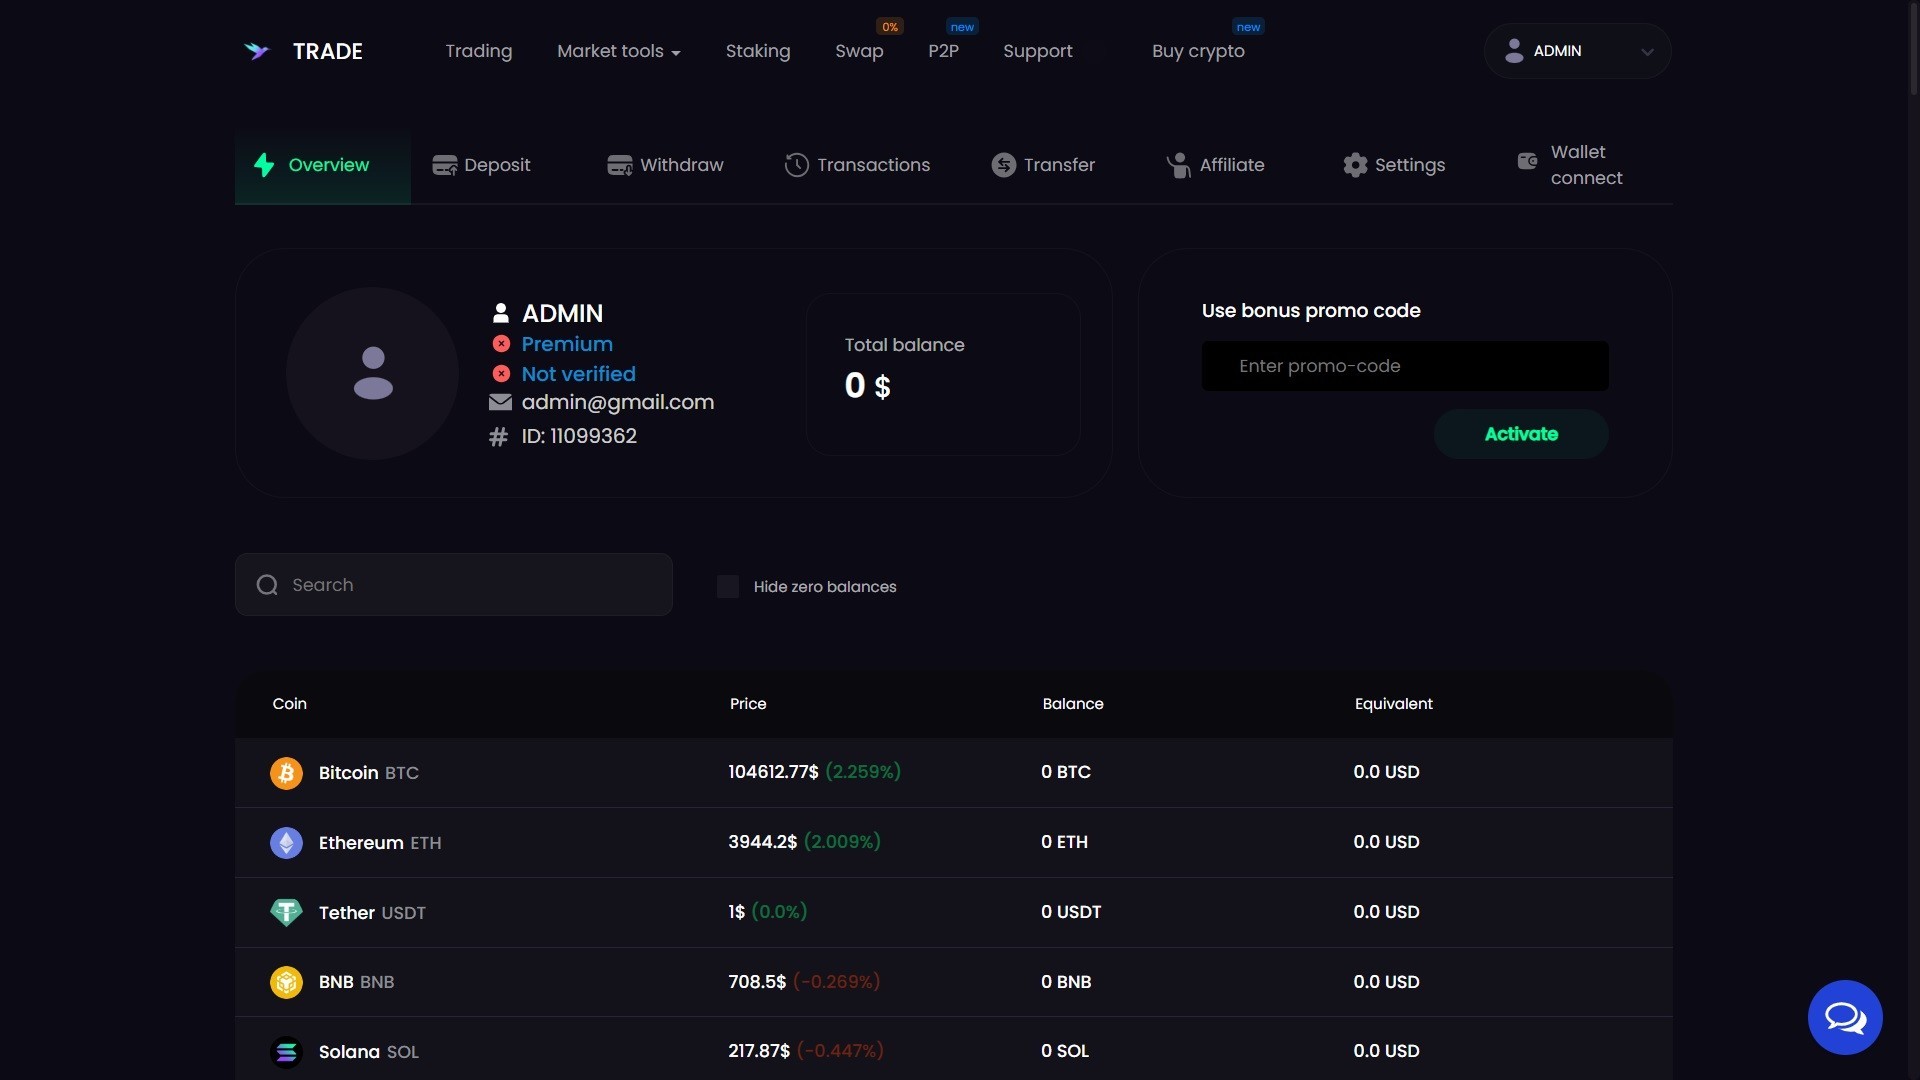This screenshot has width=1920, height=1080.
Task: Switch to the Deposit tab
Action: 482,165
